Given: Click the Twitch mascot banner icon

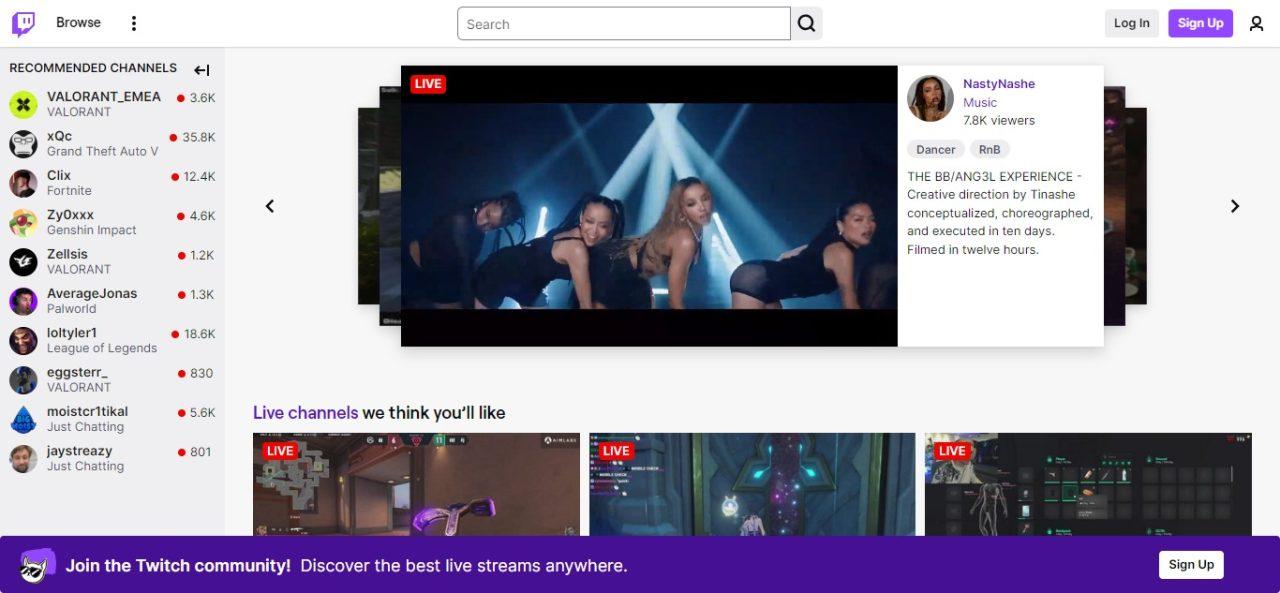Looking at the screenshot, I should pyautogui.click(x=38, y=565).
